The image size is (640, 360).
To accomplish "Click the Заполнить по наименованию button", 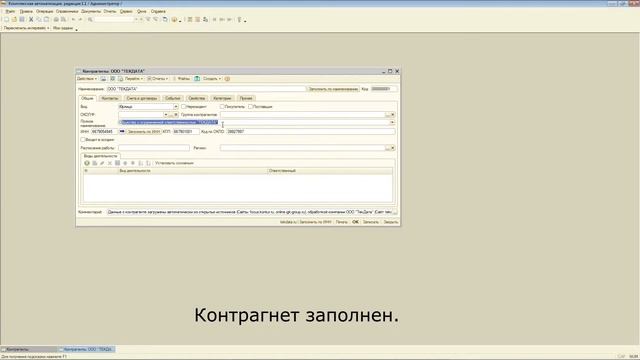I will pyautogui.click(x=333, y=89).
